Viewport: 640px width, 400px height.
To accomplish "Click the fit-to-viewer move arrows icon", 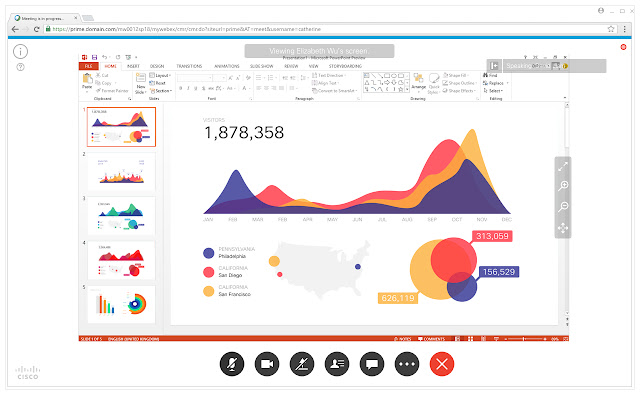I will (x=563, y=228).
